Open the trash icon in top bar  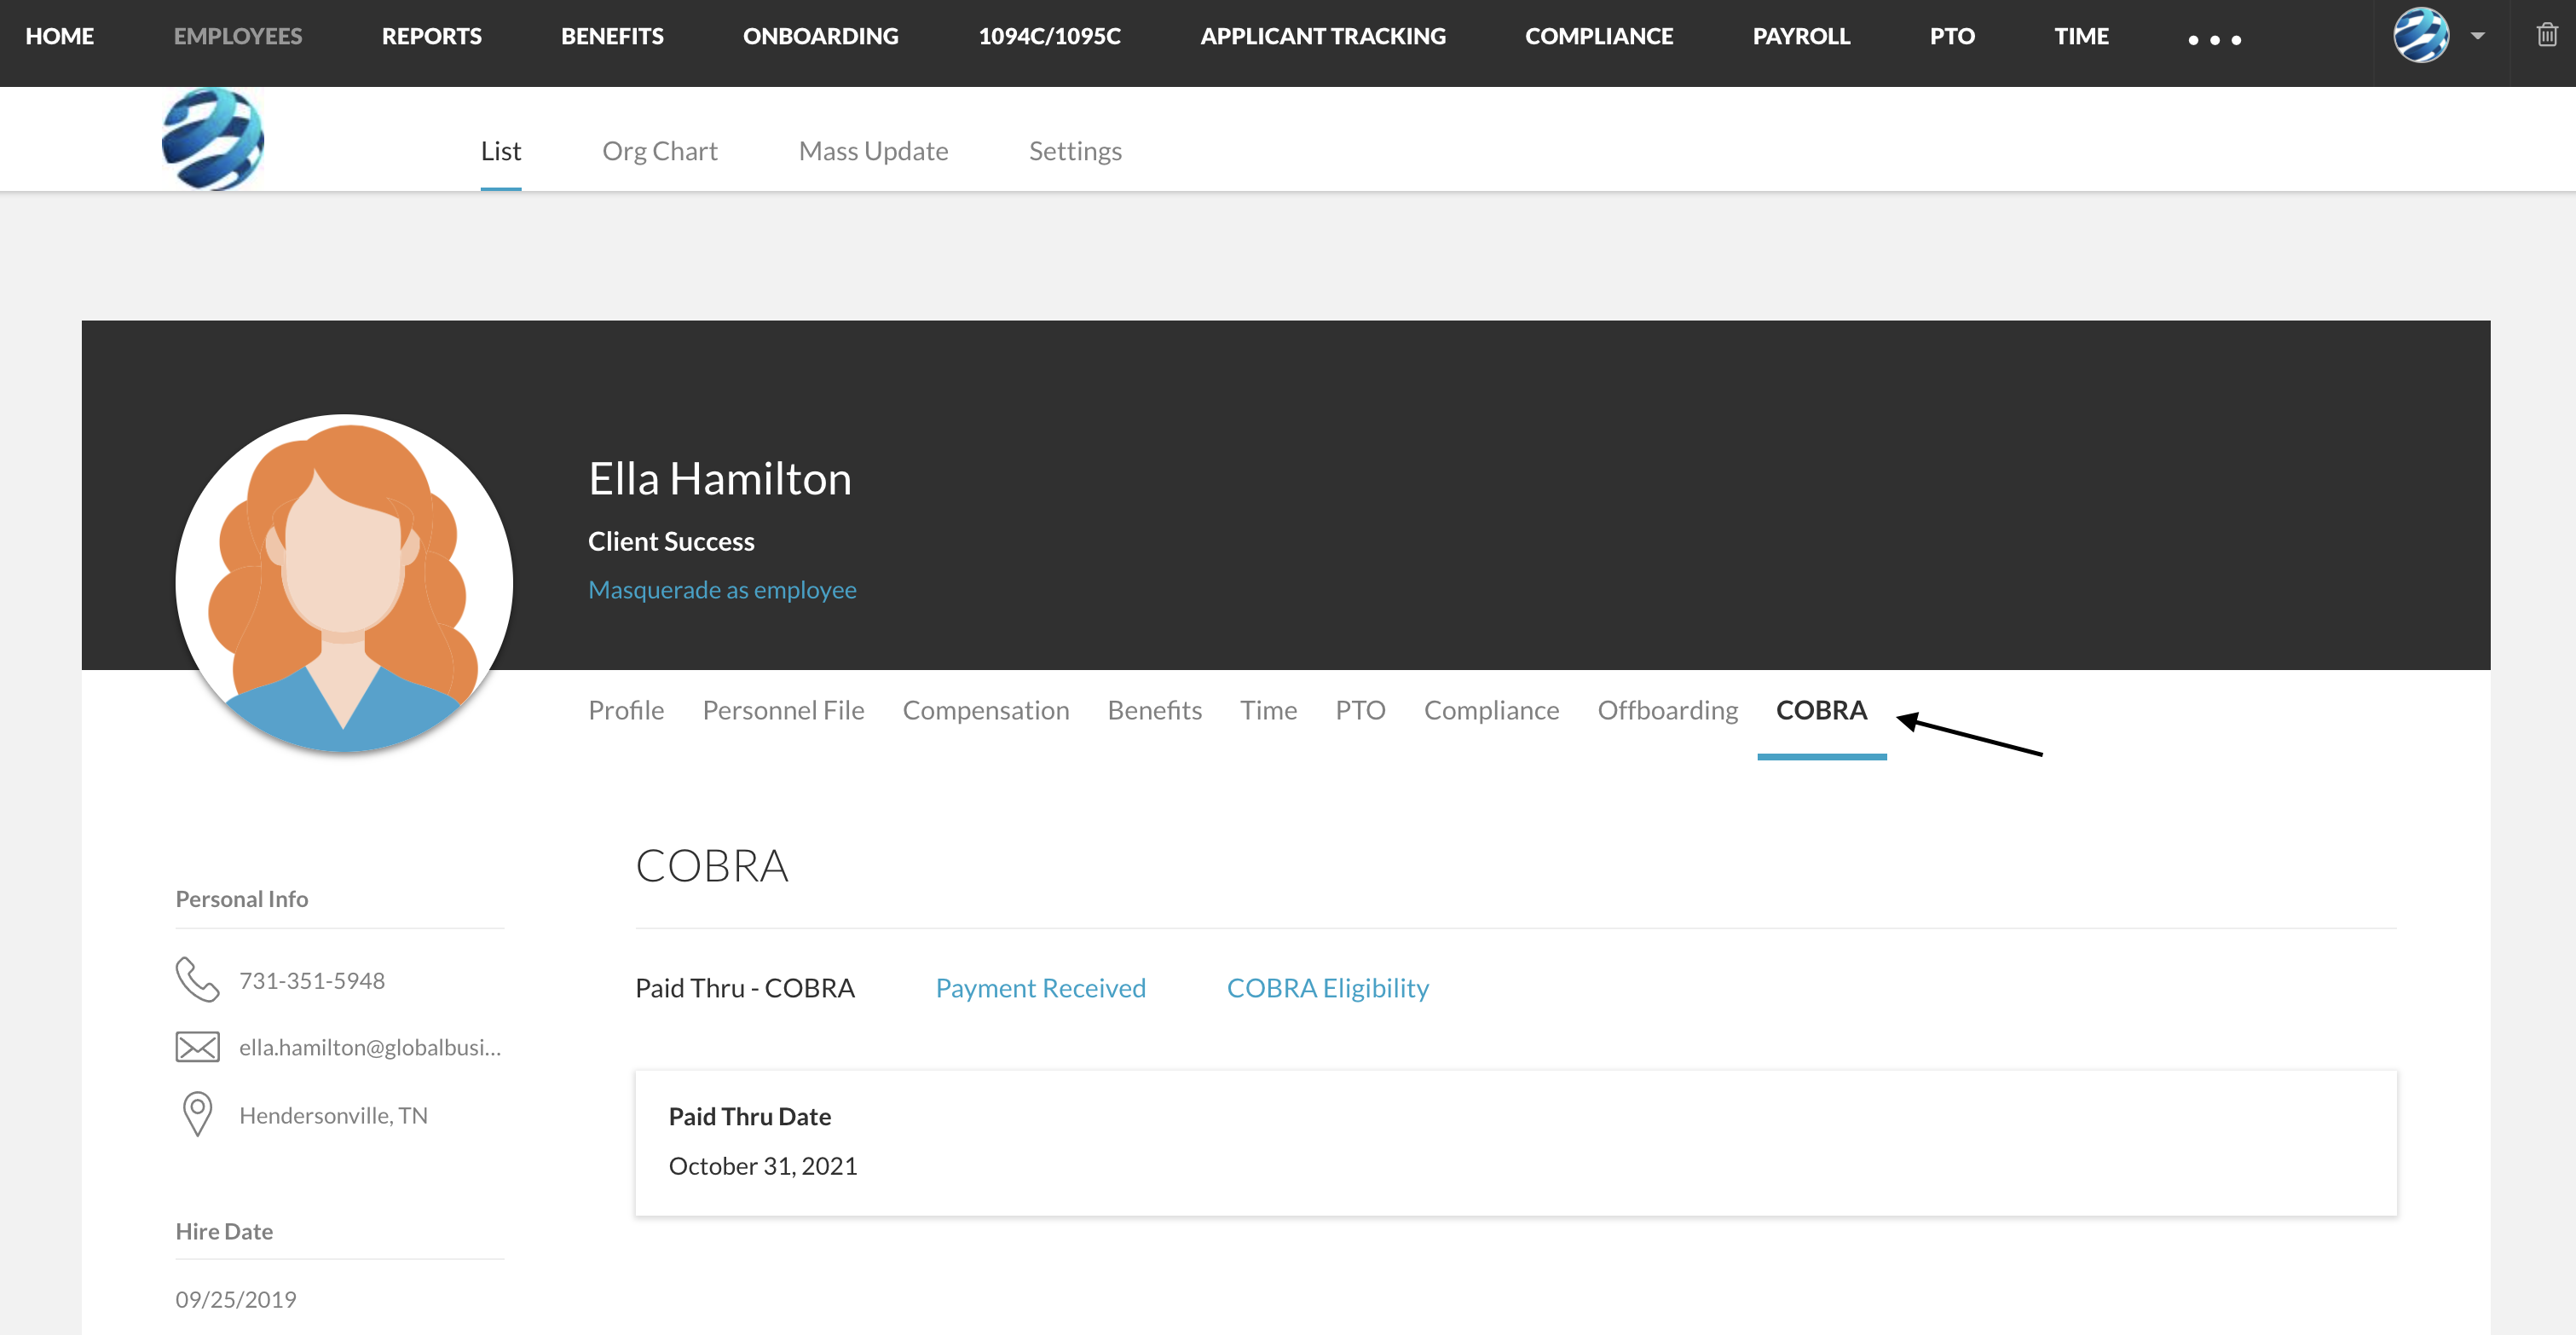2546,36
